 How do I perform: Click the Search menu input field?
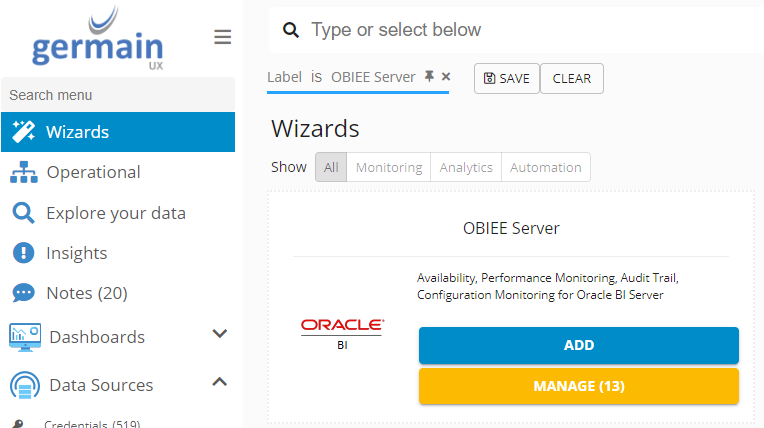(x=118, y=95)
